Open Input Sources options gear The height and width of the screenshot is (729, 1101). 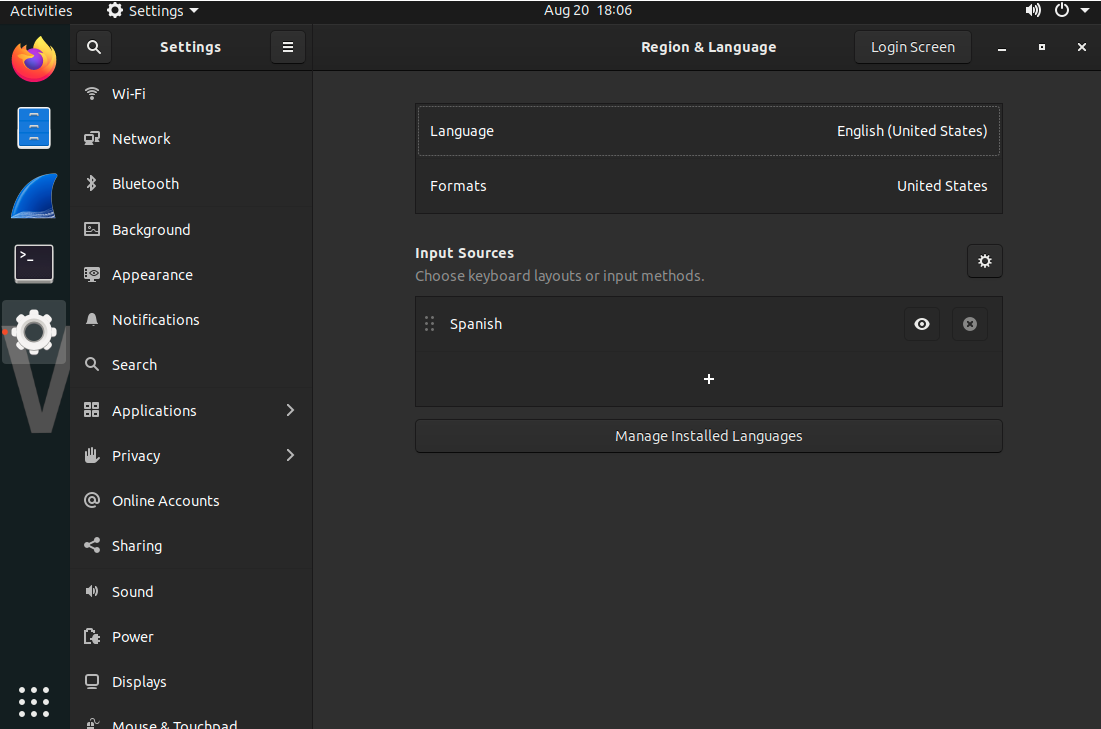pyautogui.click(x=984, y=261)
